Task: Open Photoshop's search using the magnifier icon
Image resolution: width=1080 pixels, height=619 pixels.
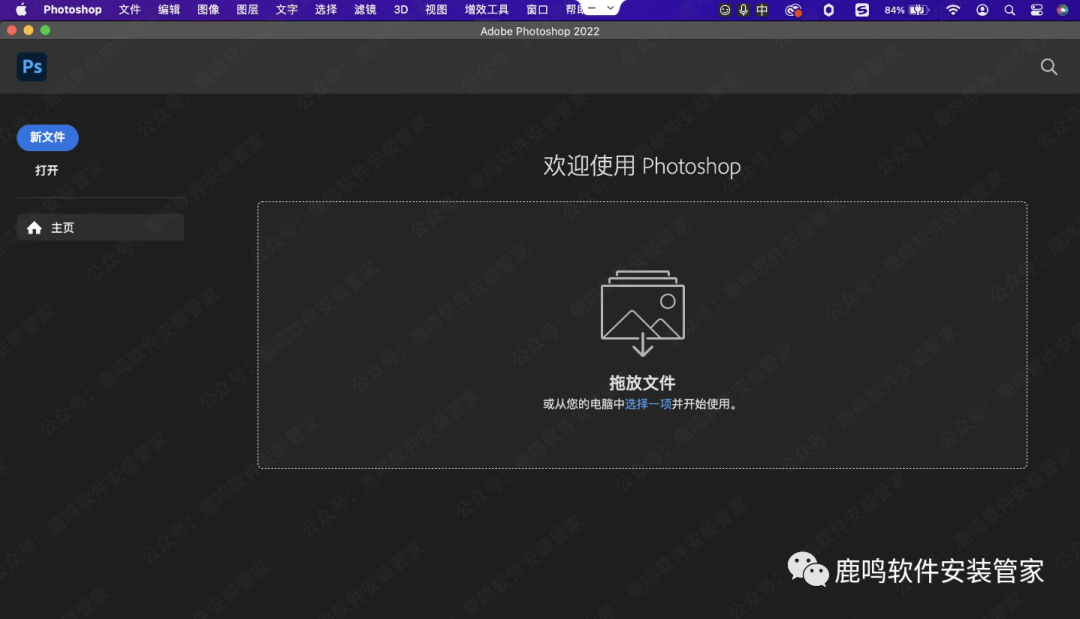Action: (1048, 66)
